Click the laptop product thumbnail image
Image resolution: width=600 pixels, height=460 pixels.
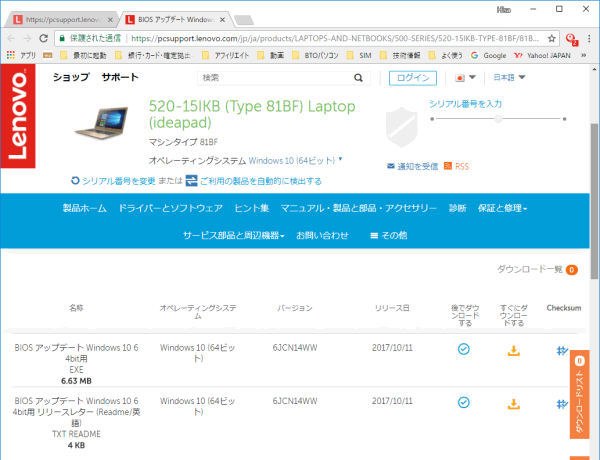click(102, 123)
